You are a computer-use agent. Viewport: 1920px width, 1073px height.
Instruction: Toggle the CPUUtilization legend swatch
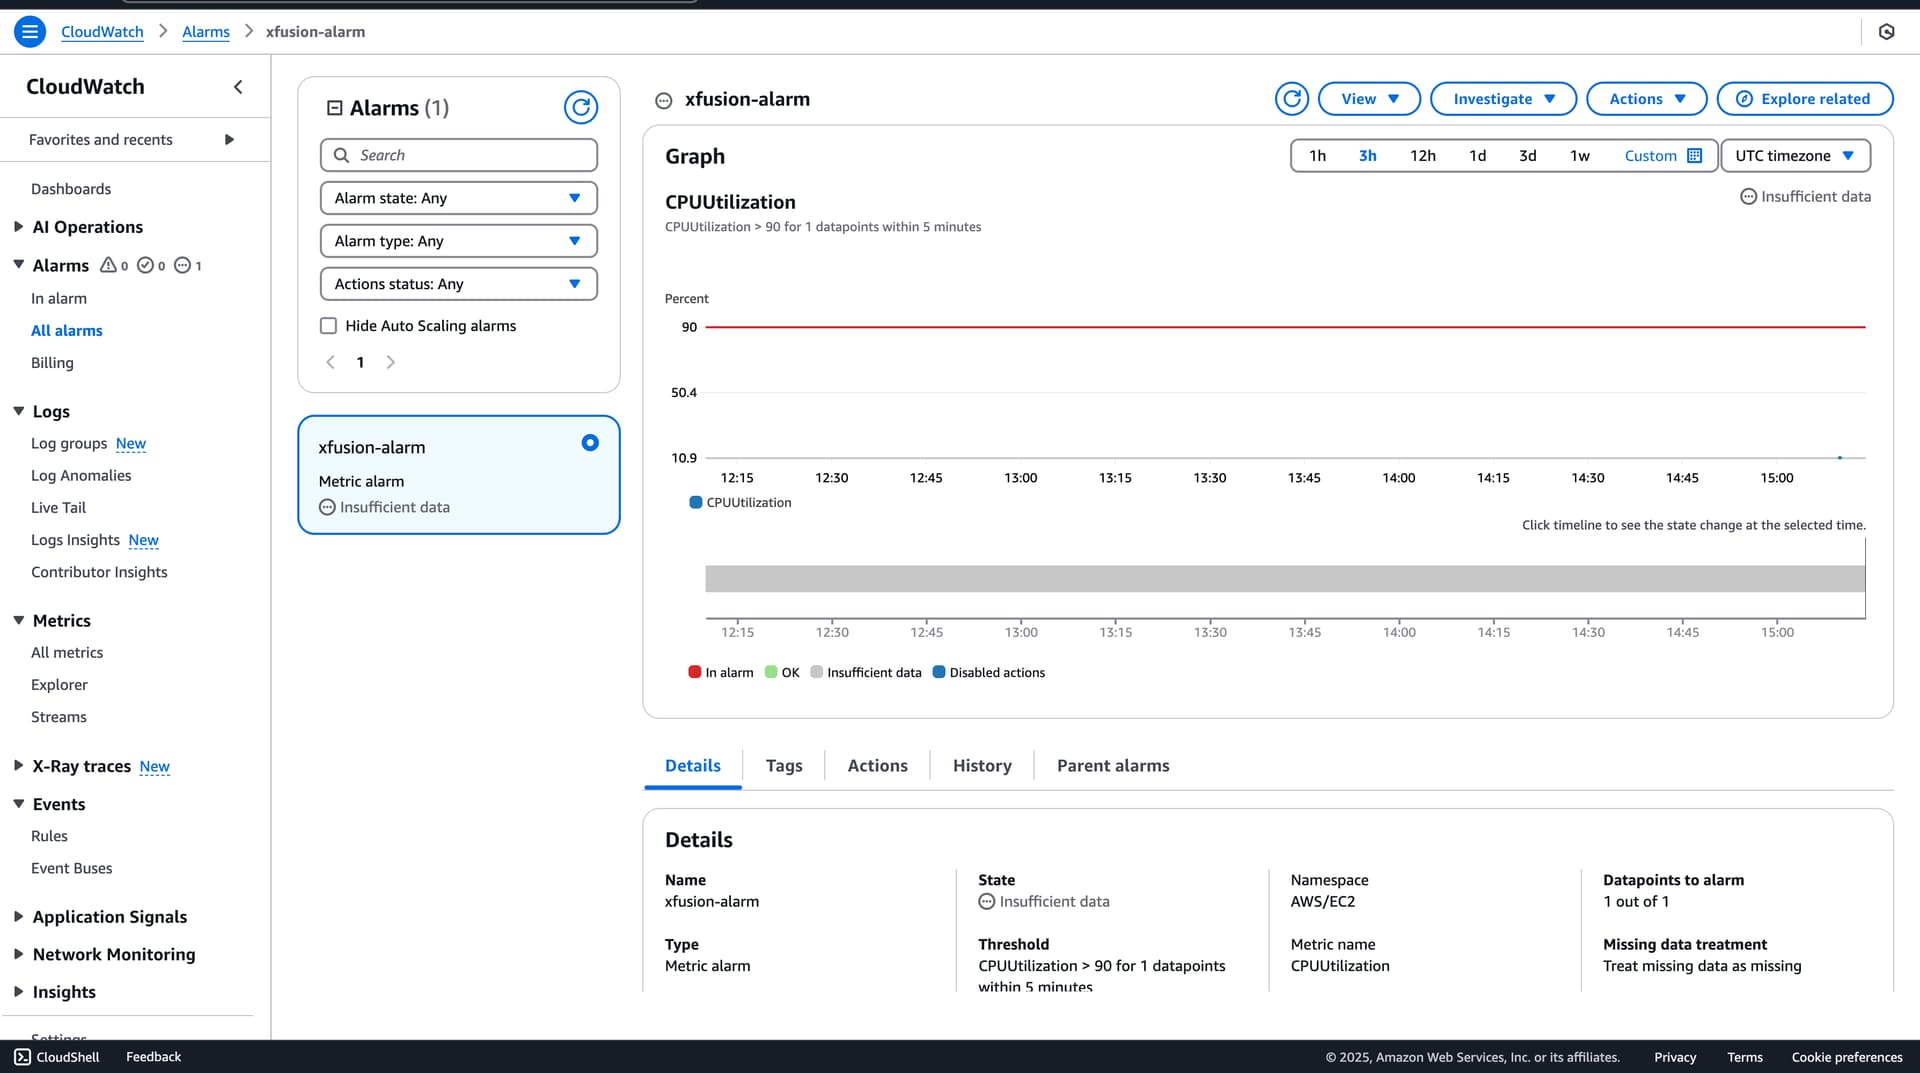[696, 503]
